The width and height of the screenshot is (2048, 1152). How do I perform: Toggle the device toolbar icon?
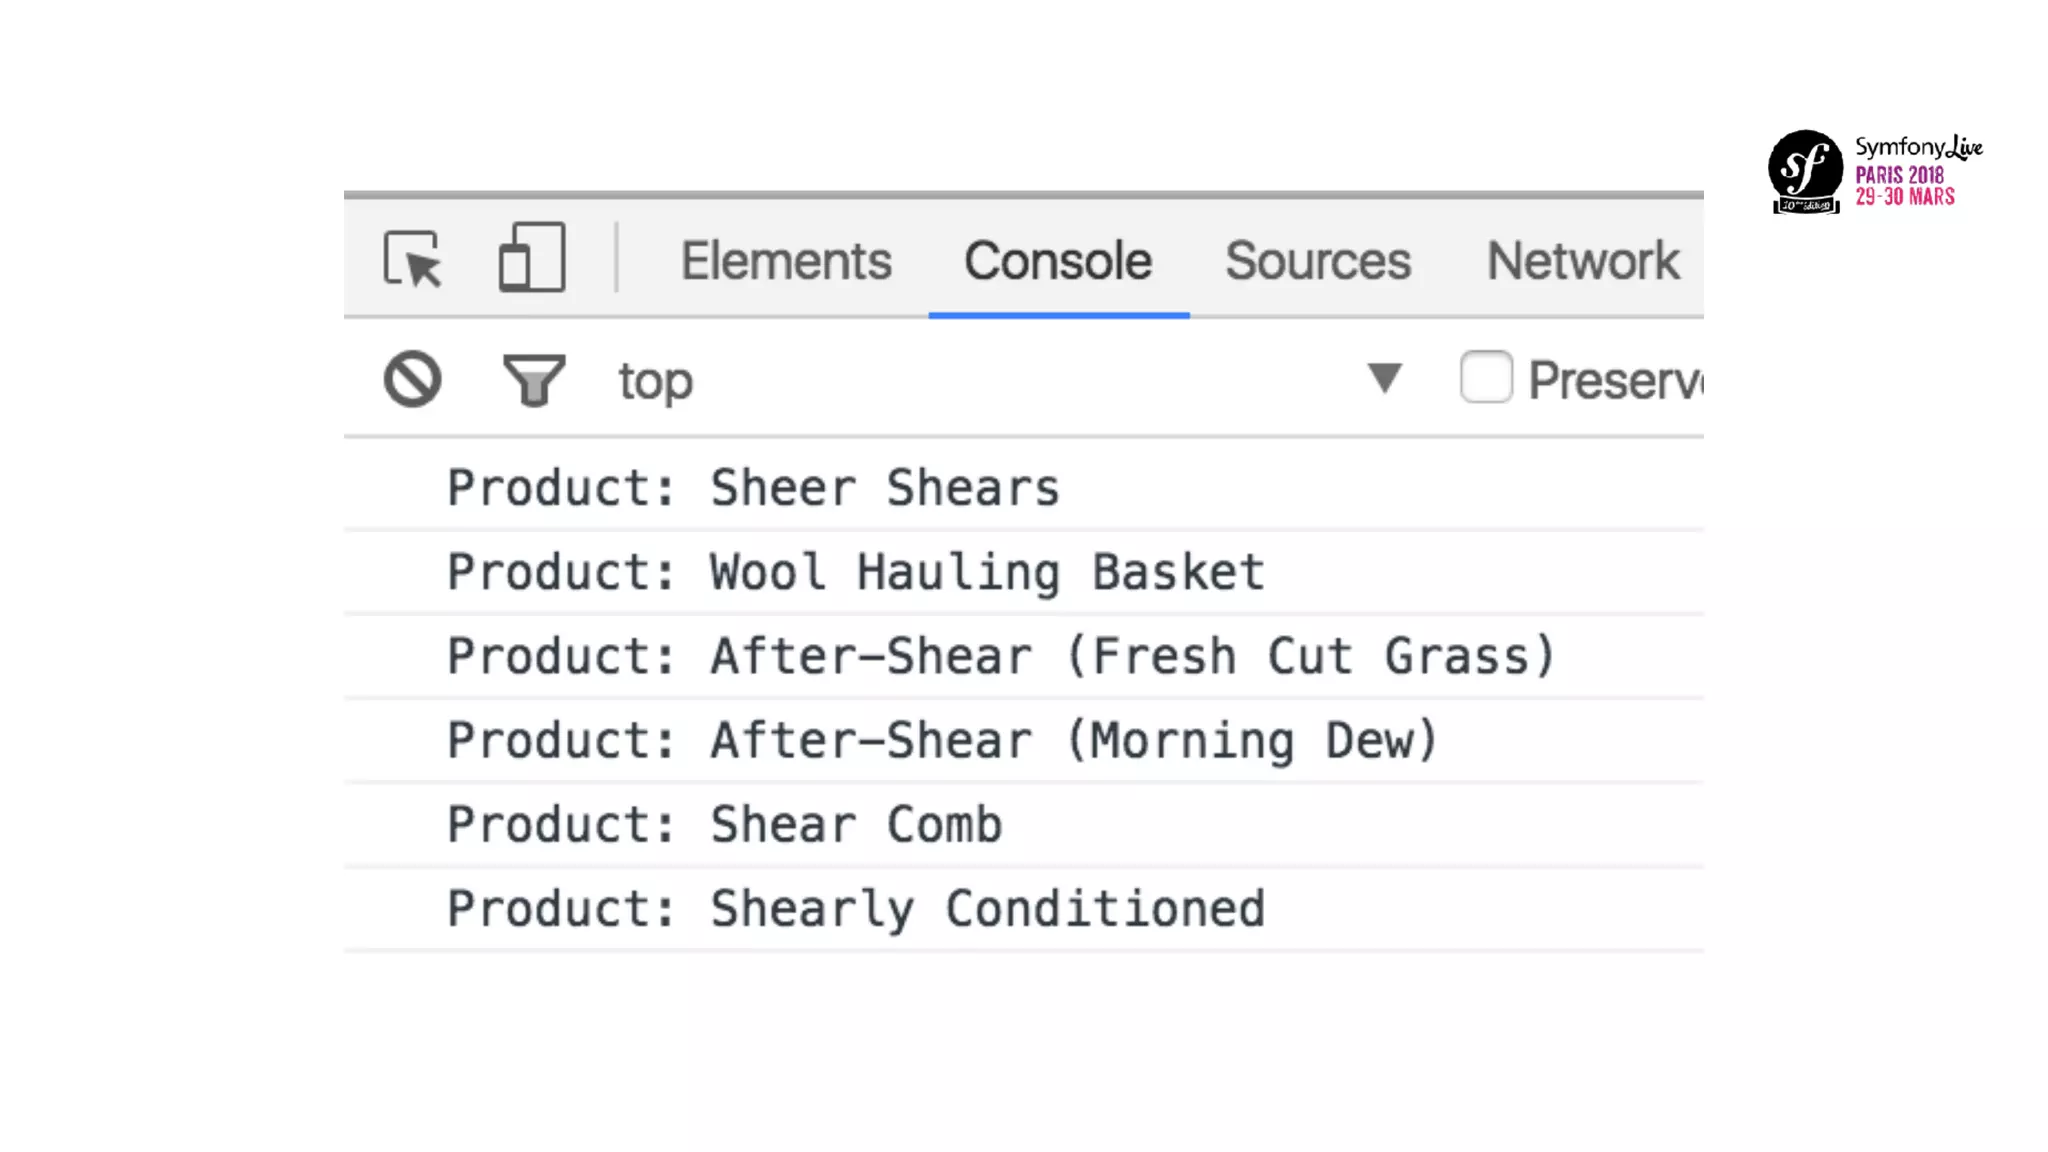coord(532,258)
